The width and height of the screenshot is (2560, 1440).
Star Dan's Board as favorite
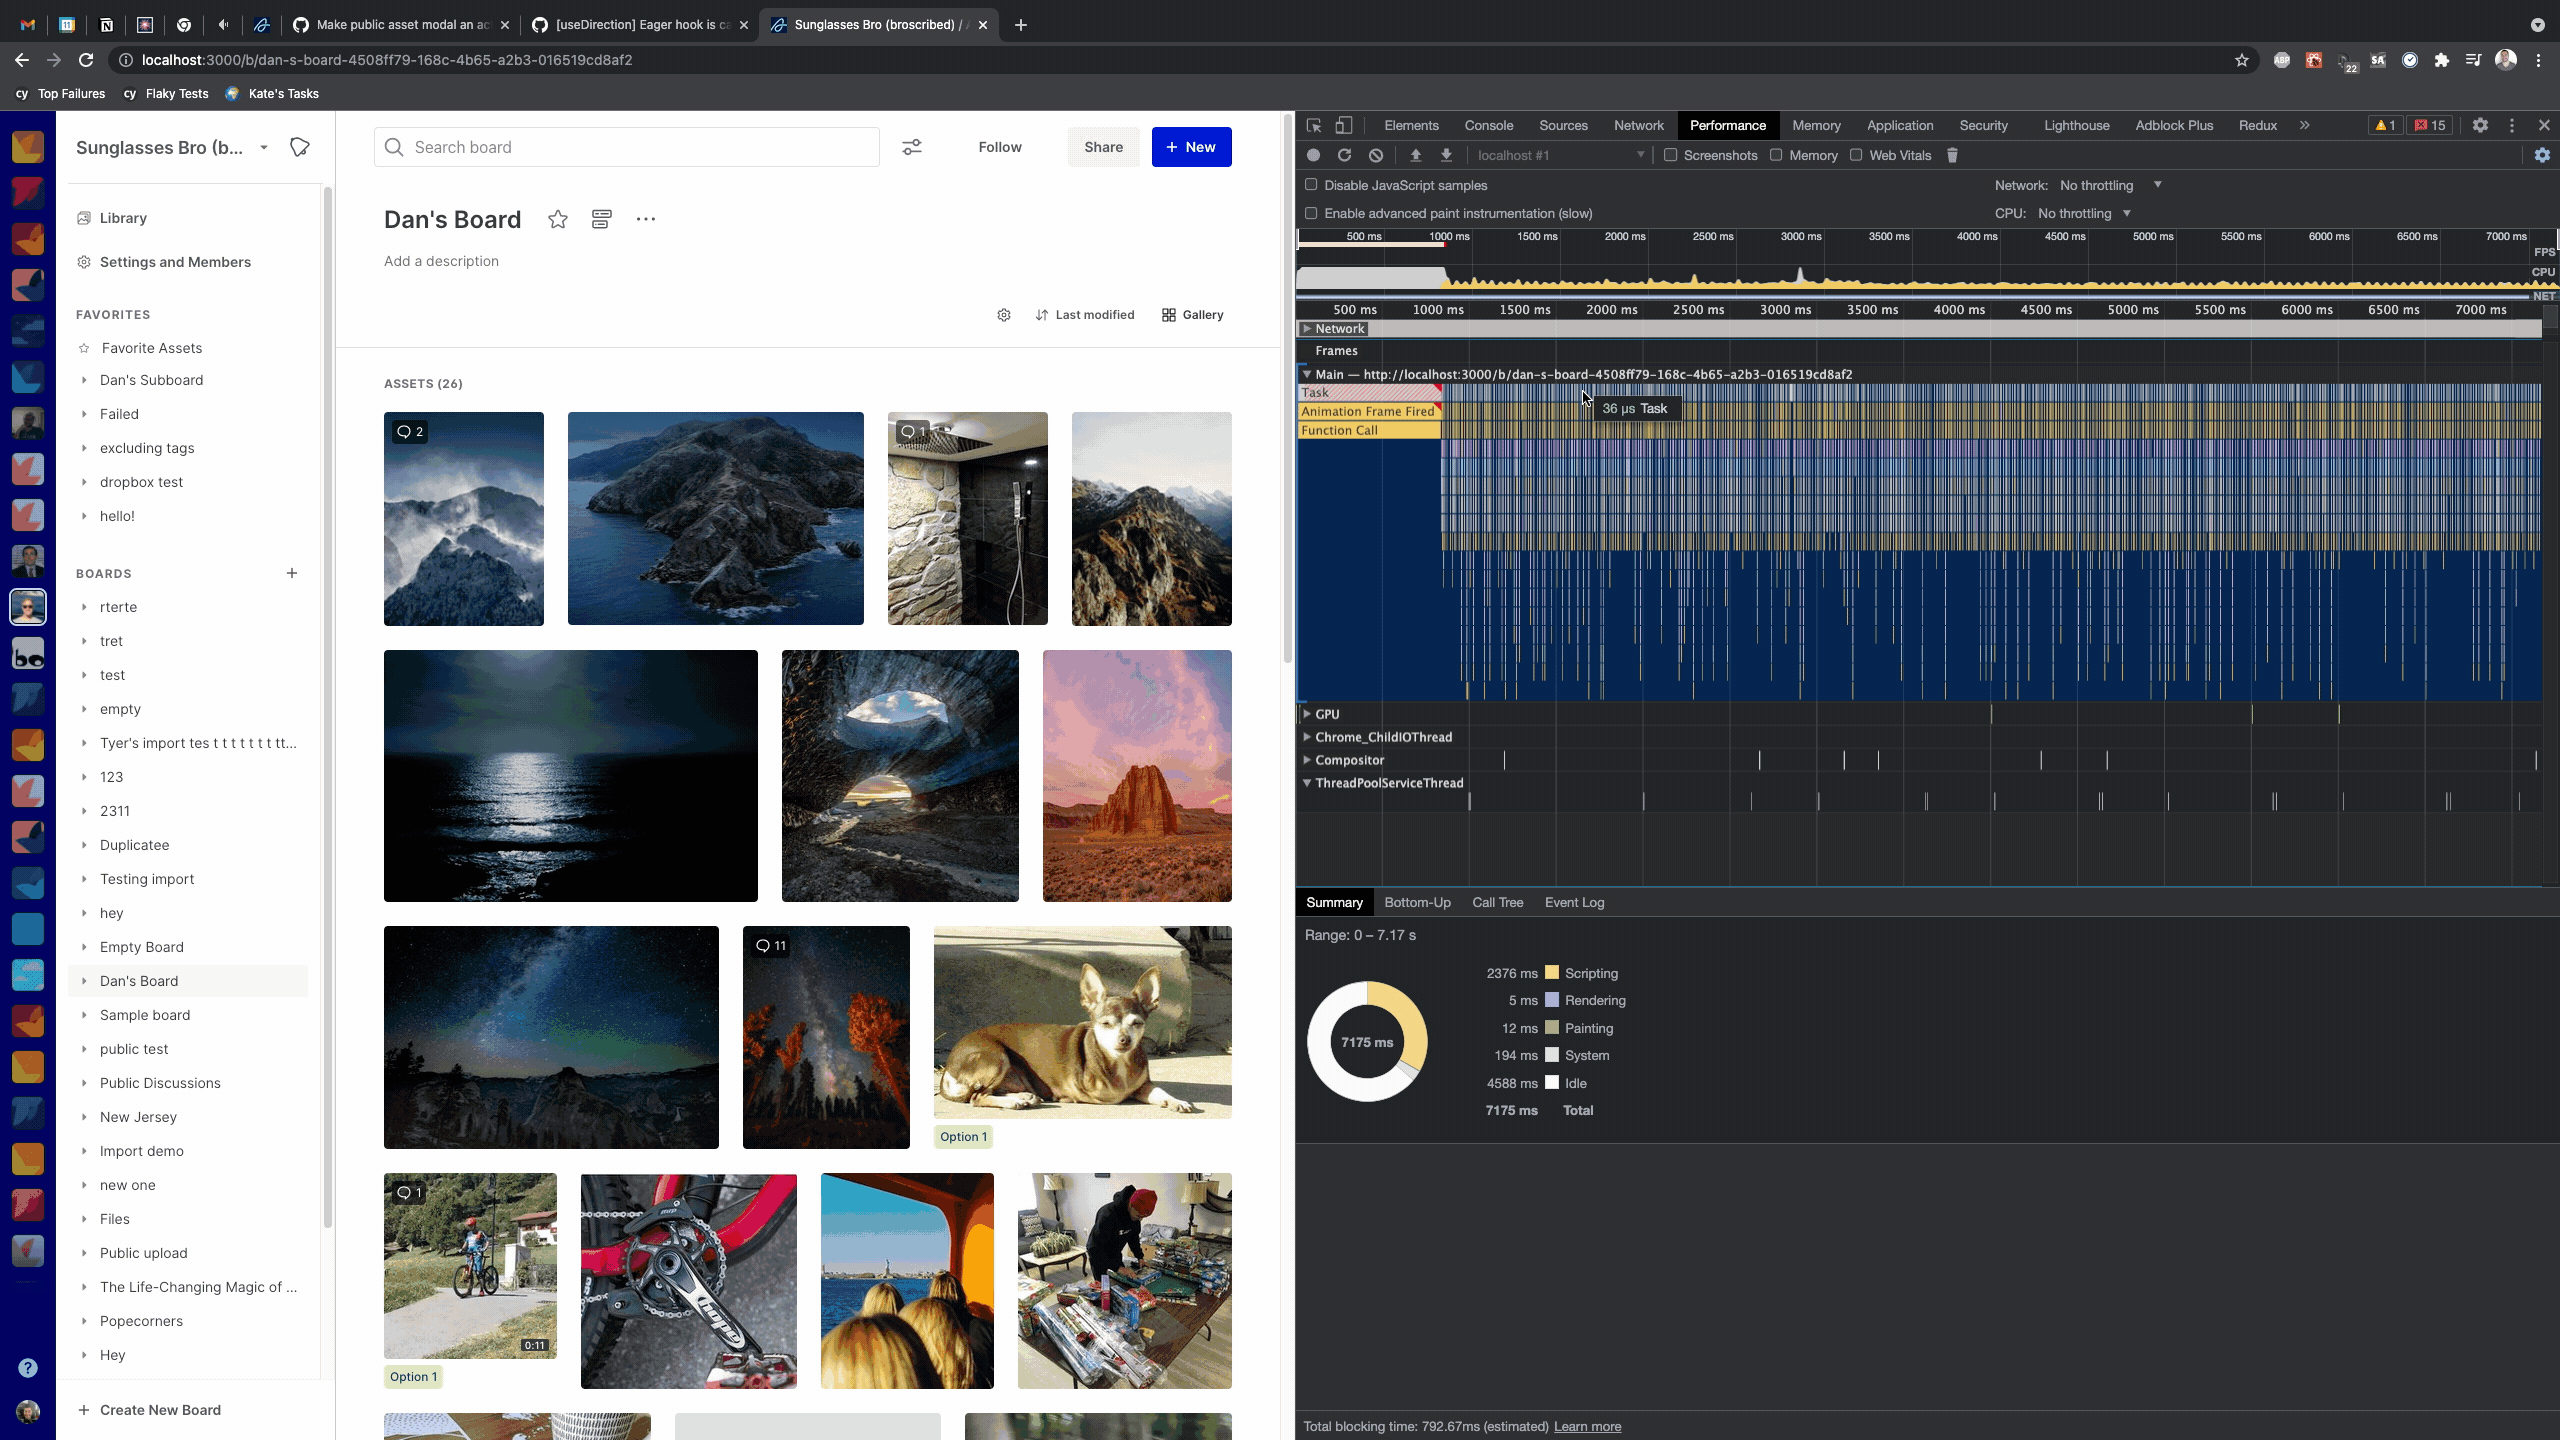[558, 219]
